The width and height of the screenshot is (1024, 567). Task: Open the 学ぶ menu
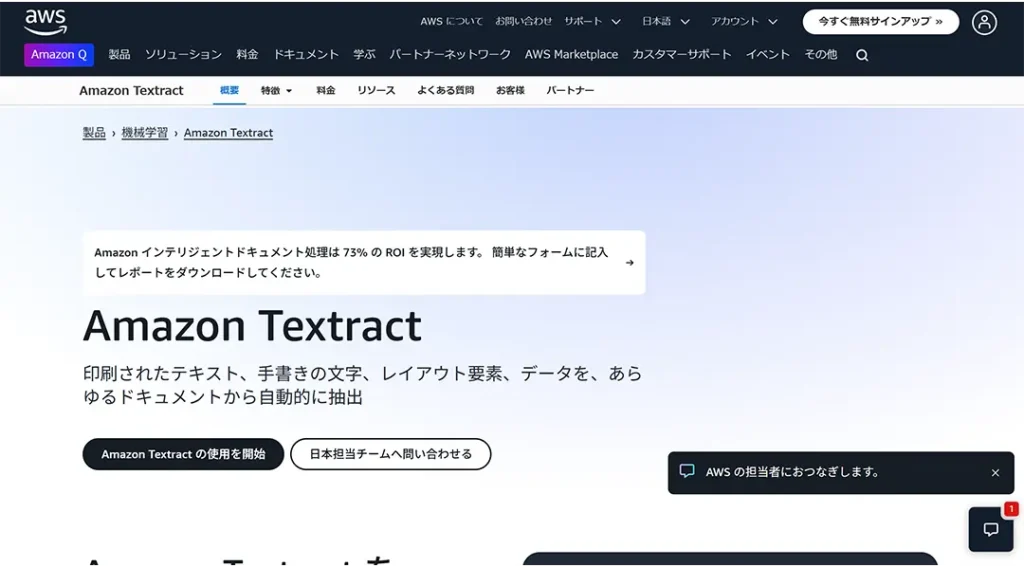pyautogui.click(x=364, y=55)
